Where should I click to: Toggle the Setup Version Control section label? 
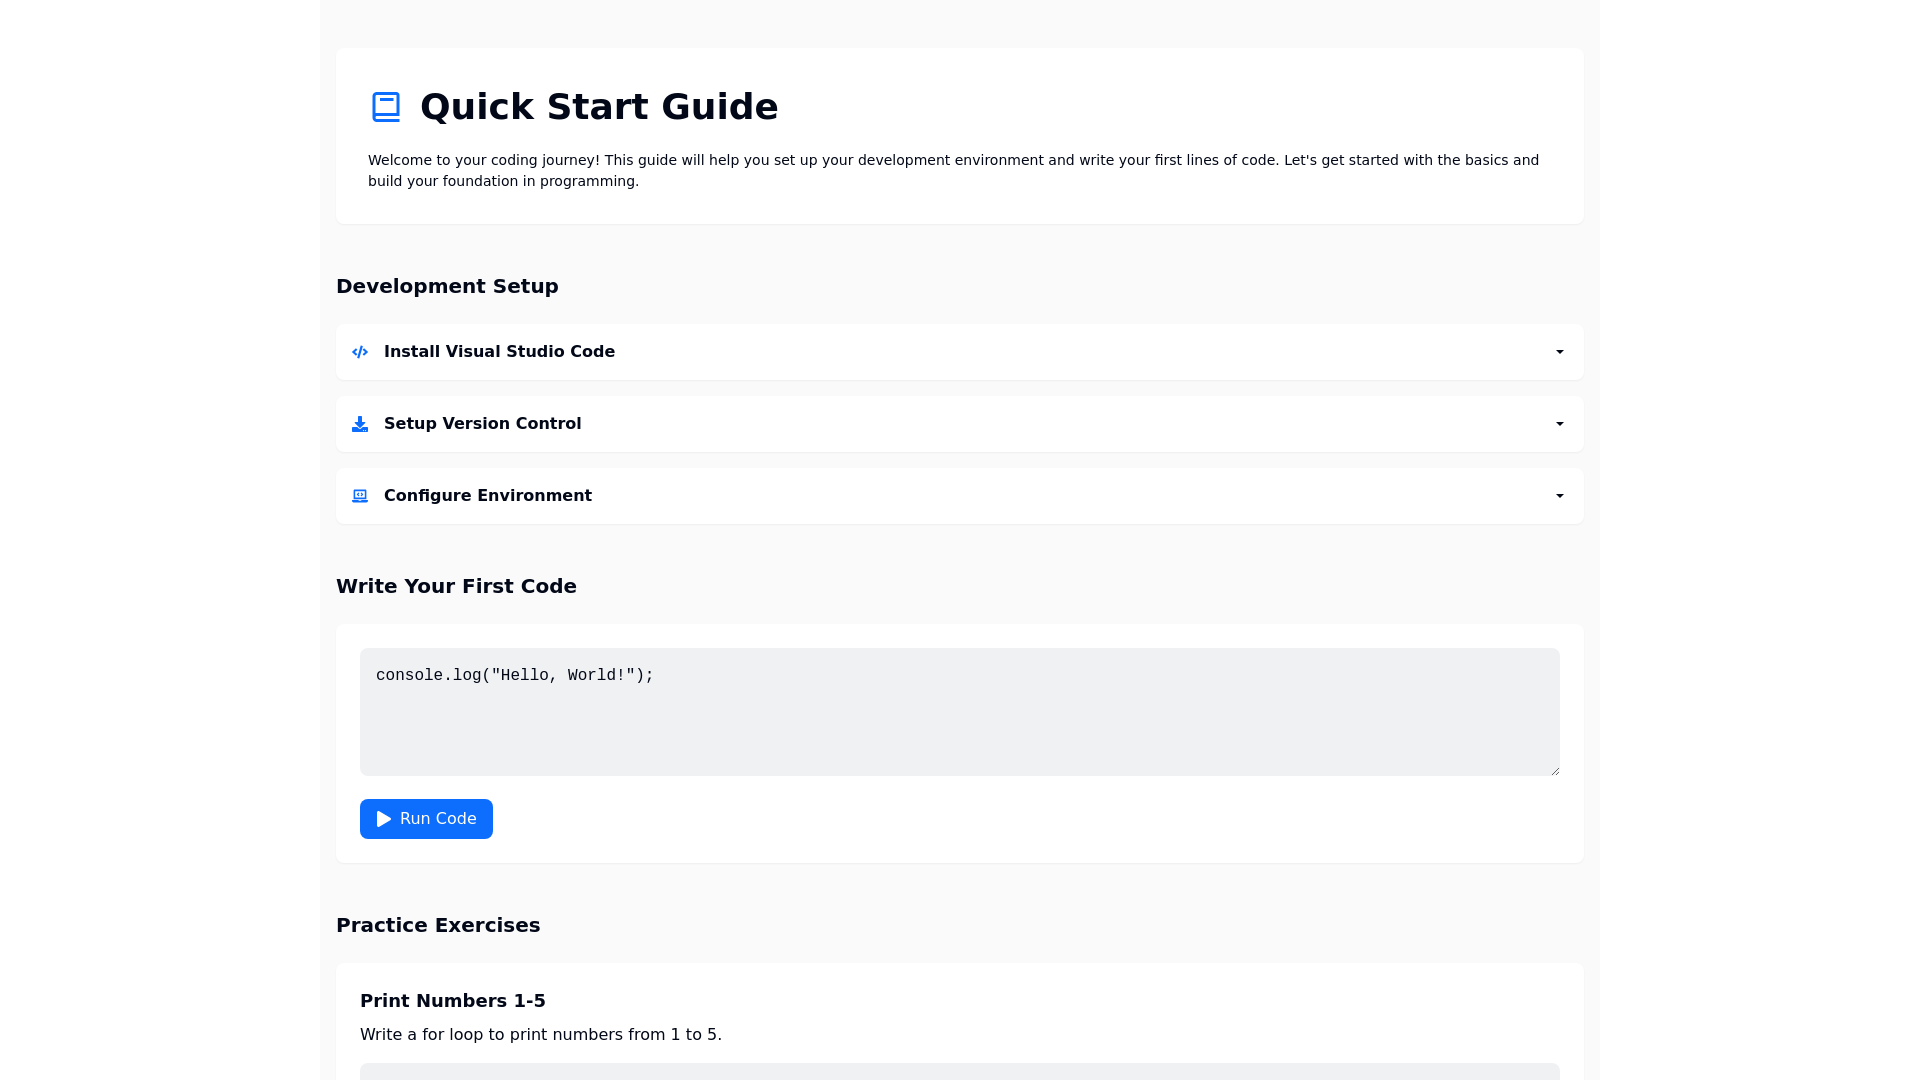482,424
